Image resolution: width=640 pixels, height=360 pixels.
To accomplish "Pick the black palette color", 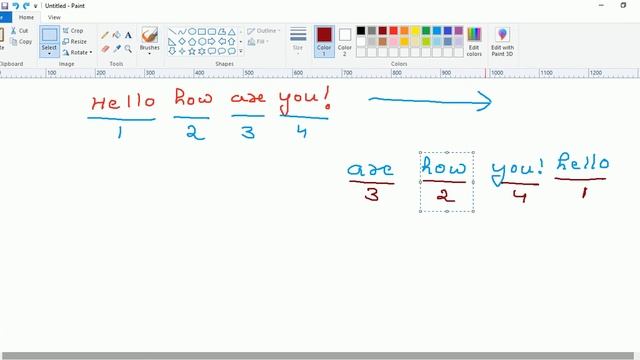I will [x=361, y=31].
